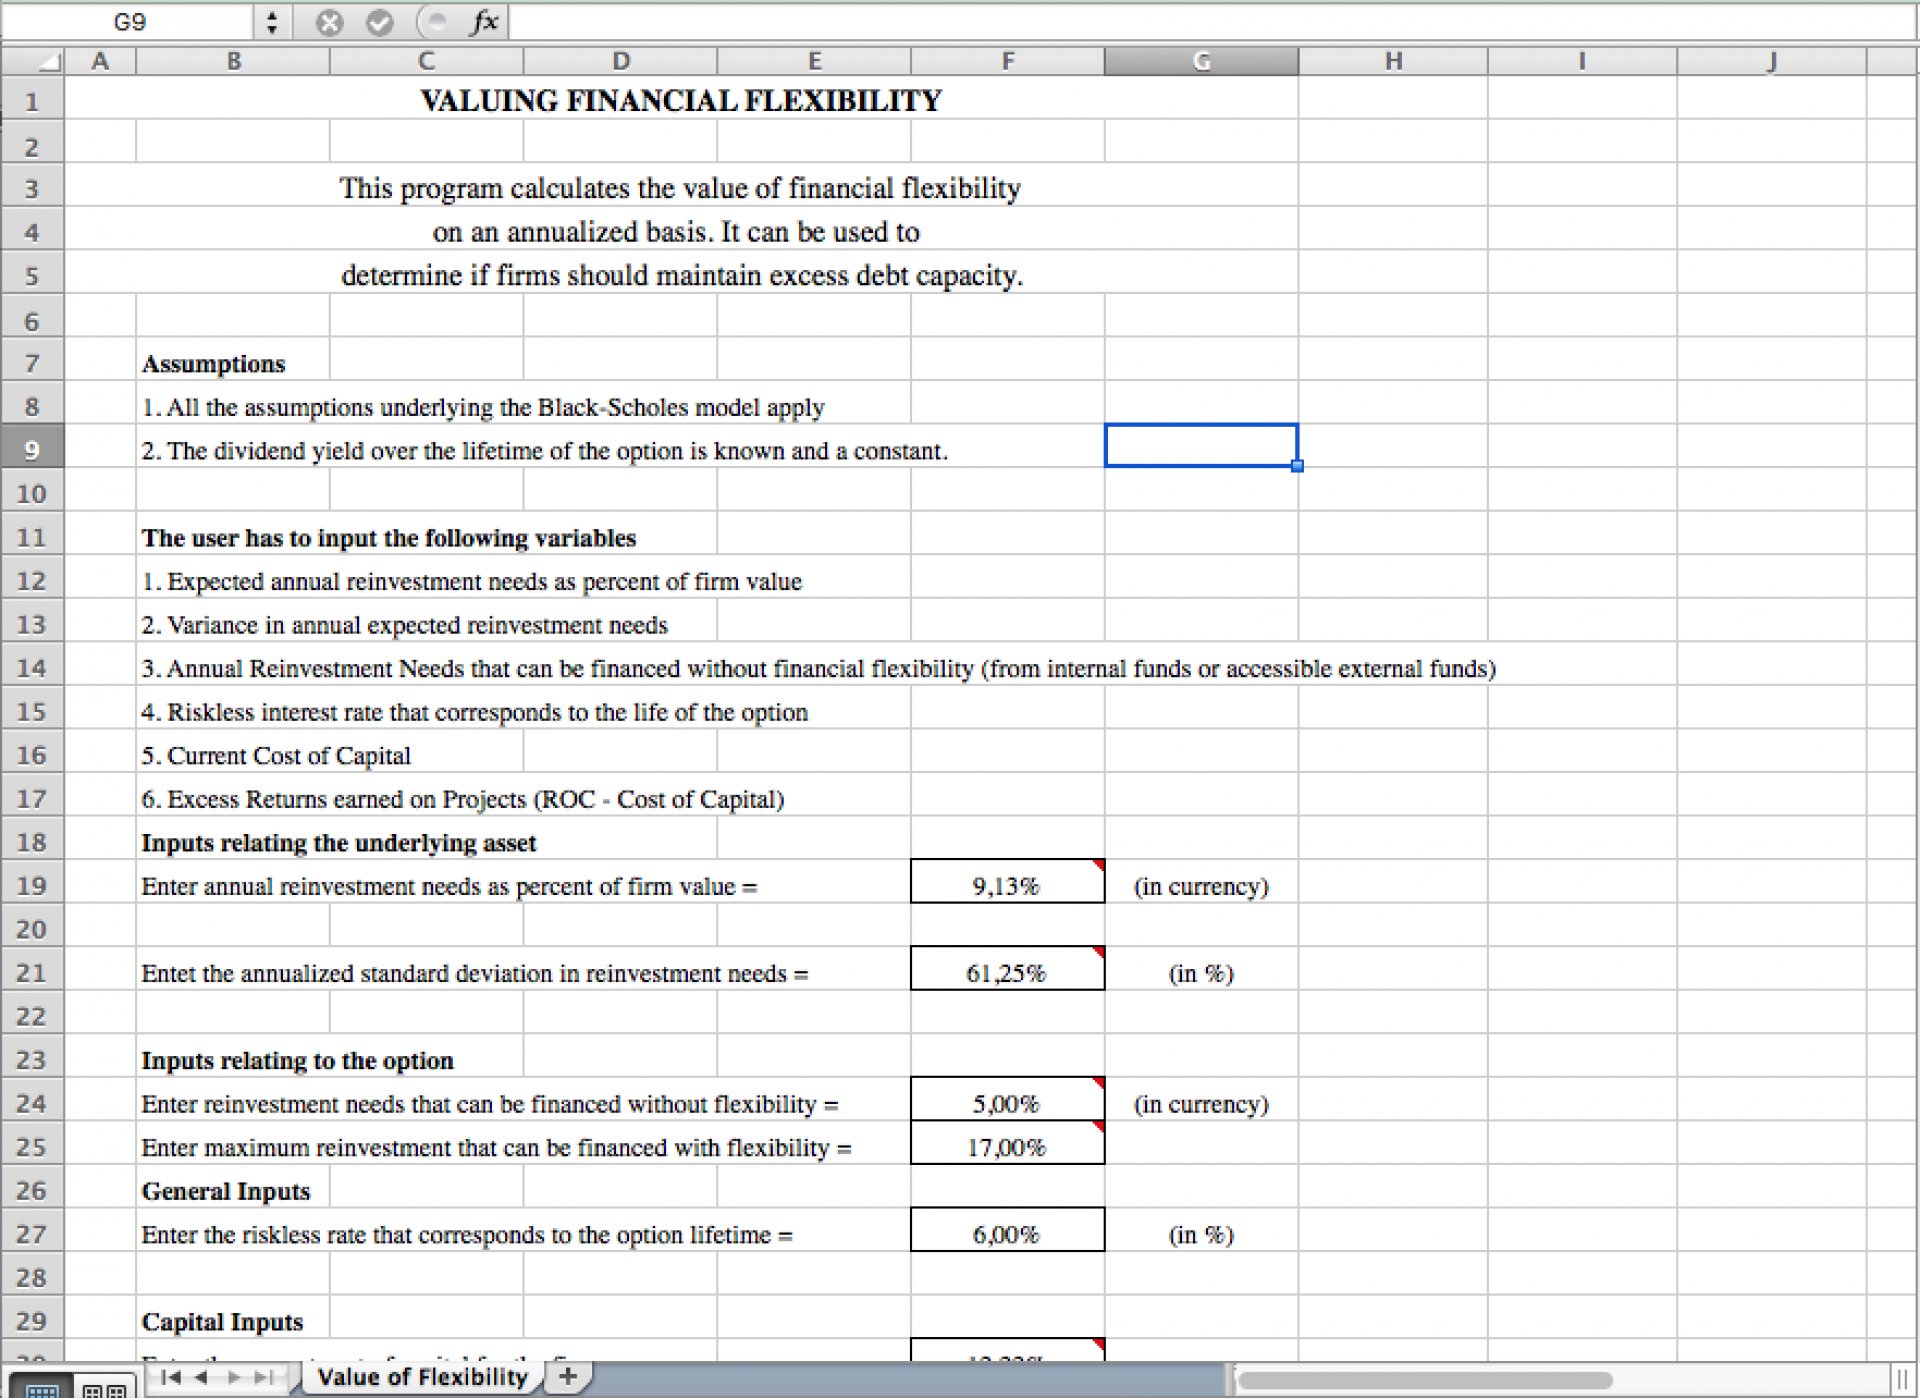The height and width of the screenshot is (1398, 1920).
Task: Click text '5. Current Cost of Capital'
Action: (276, 756)
